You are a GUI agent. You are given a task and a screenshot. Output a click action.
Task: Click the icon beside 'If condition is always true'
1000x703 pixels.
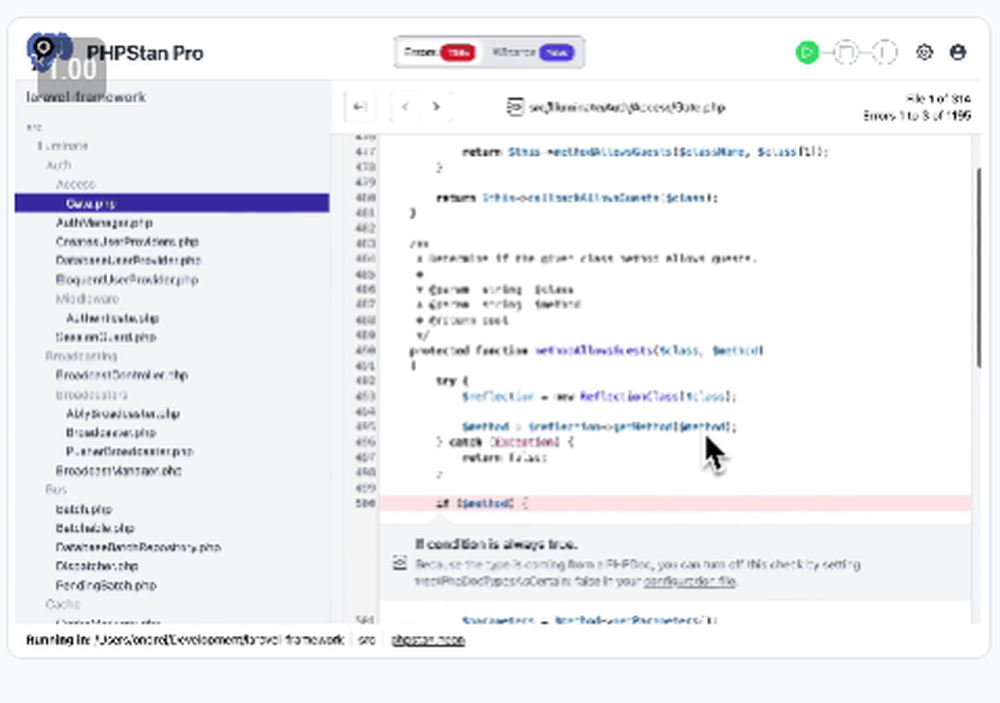[400, 563]
